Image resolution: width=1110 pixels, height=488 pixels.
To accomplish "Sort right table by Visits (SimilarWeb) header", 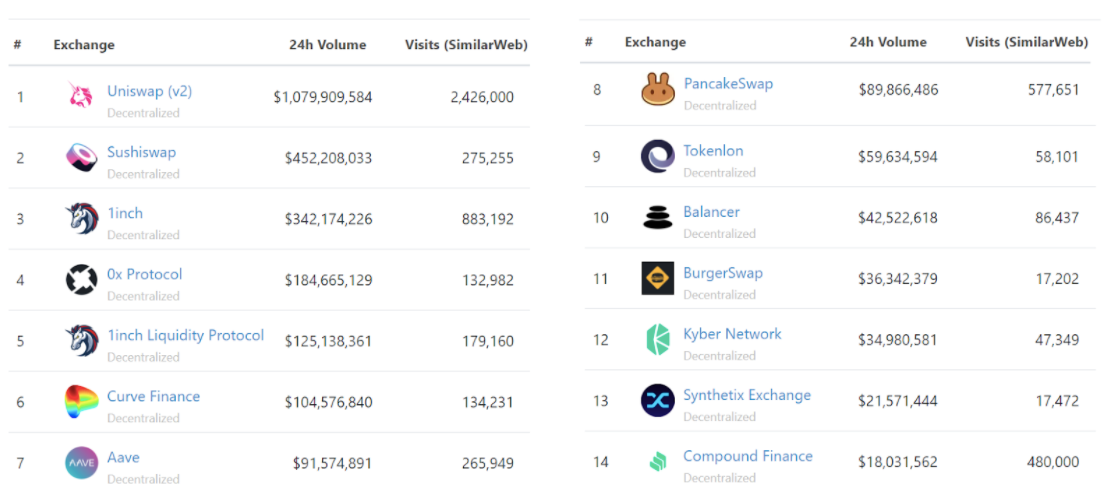I will click(1026, 42).
